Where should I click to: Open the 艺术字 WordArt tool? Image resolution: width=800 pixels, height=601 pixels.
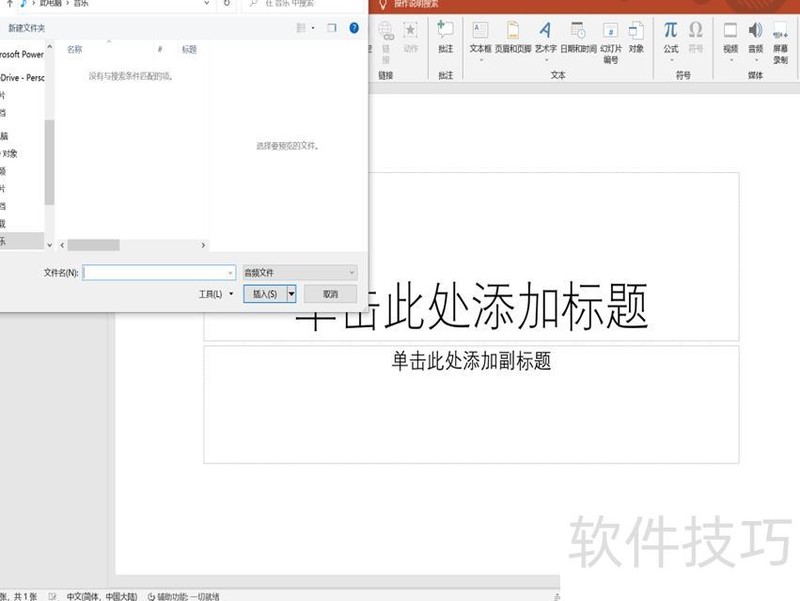(x=545, y=36)
